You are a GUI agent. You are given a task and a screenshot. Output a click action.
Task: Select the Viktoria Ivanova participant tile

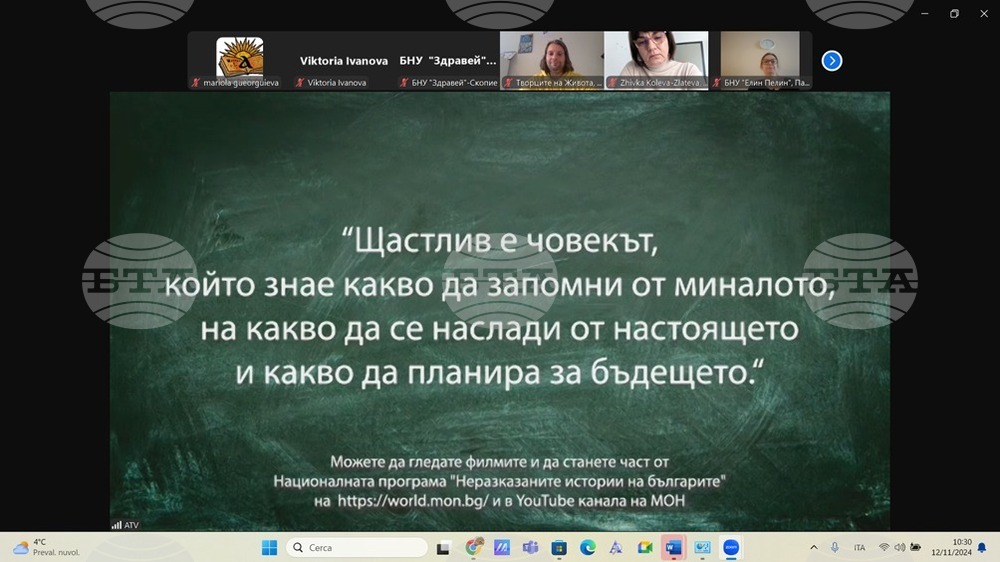(x=344, y=61)
